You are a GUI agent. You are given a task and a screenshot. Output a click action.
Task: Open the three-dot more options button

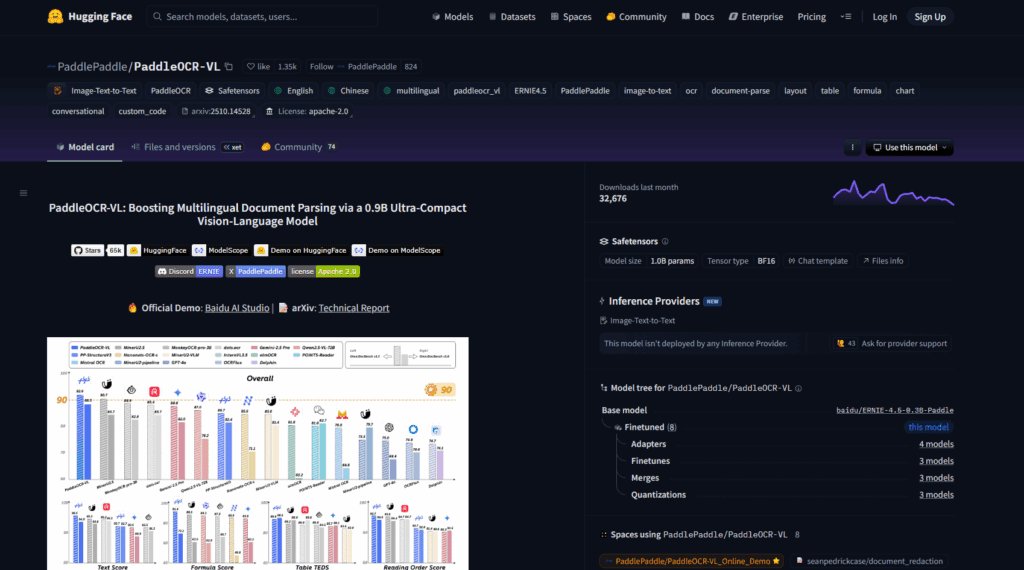pyautogui.click(x=852, y=148)
